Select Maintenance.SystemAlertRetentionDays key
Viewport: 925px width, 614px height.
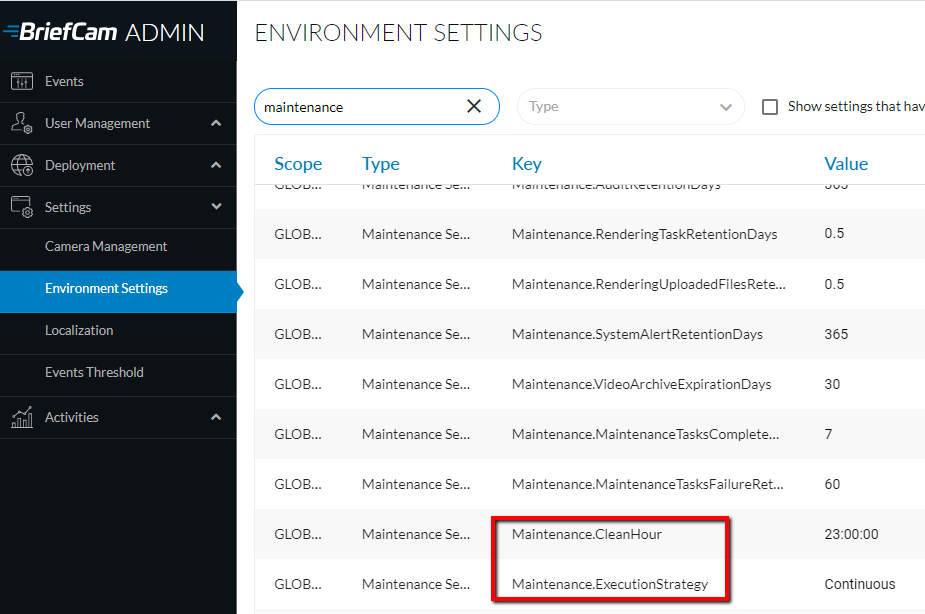pos(637,334)
